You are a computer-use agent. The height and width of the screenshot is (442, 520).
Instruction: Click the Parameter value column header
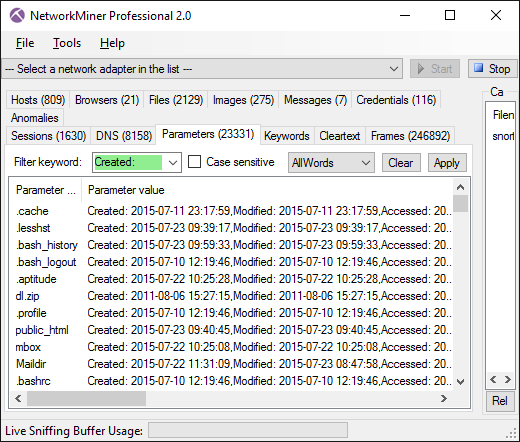[267, 190]
